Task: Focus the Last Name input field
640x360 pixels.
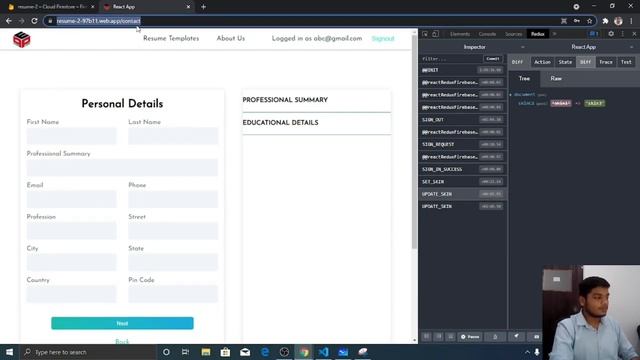Action: tap(173, 136)
